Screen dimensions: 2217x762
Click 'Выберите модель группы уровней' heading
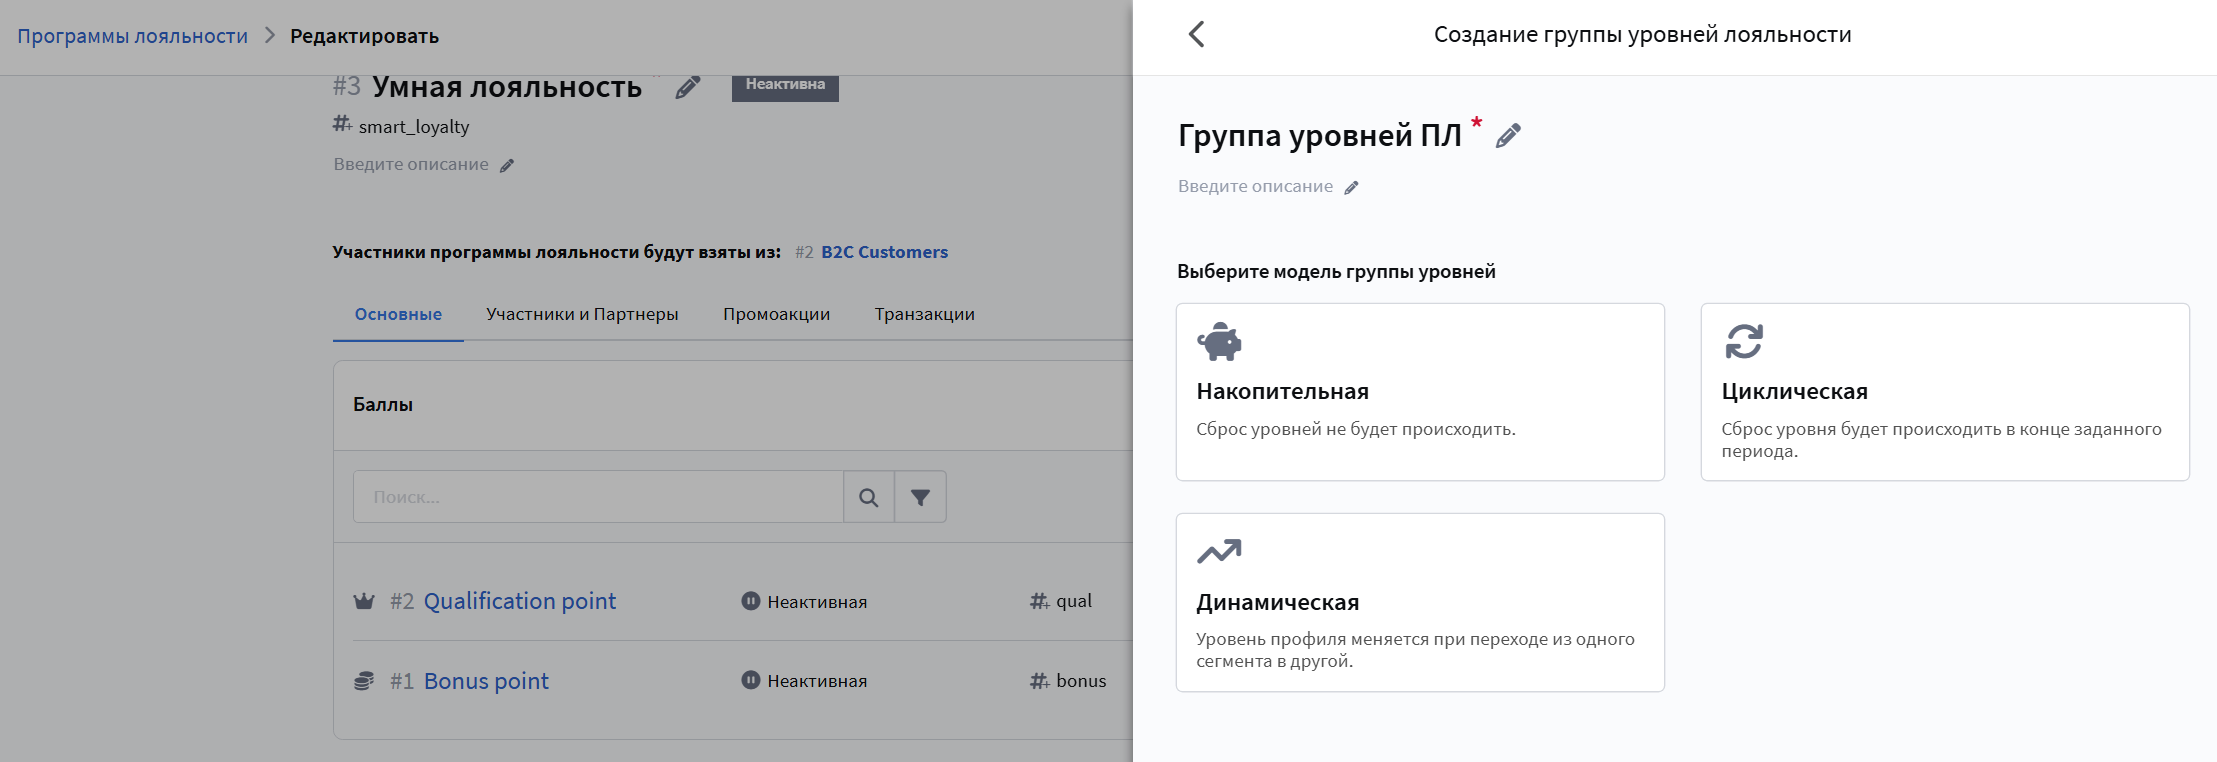[x=1336, y=271]
